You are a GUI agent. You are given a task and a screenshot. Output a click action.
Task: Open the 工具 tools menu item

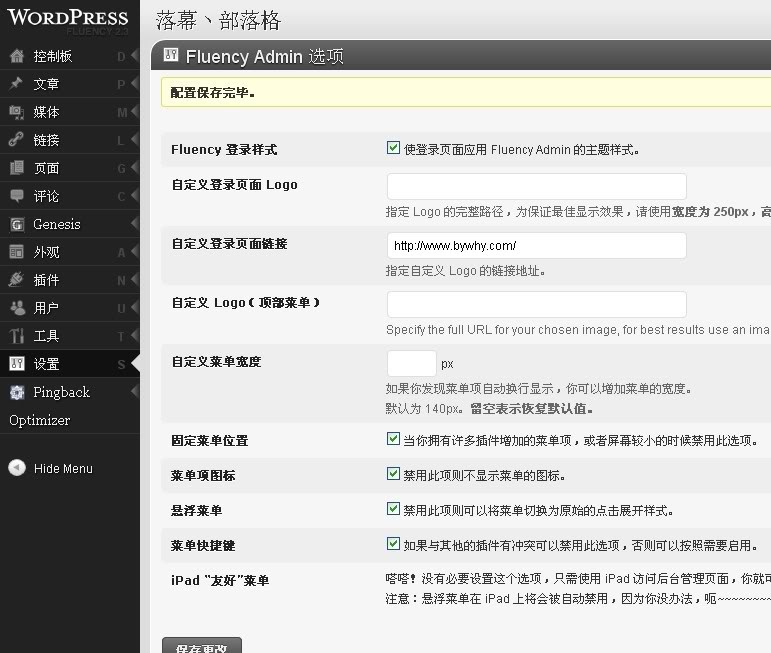click(x=47, y=336)
